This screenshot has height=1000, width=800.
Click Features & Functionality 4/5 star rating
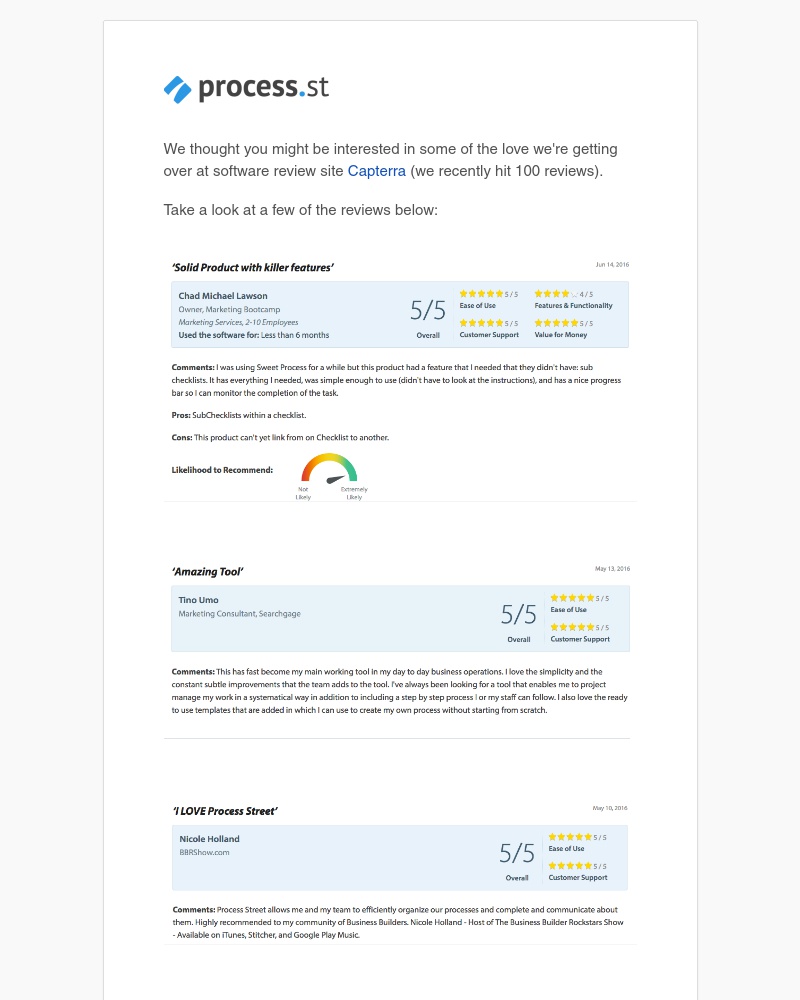pos(556,294)
